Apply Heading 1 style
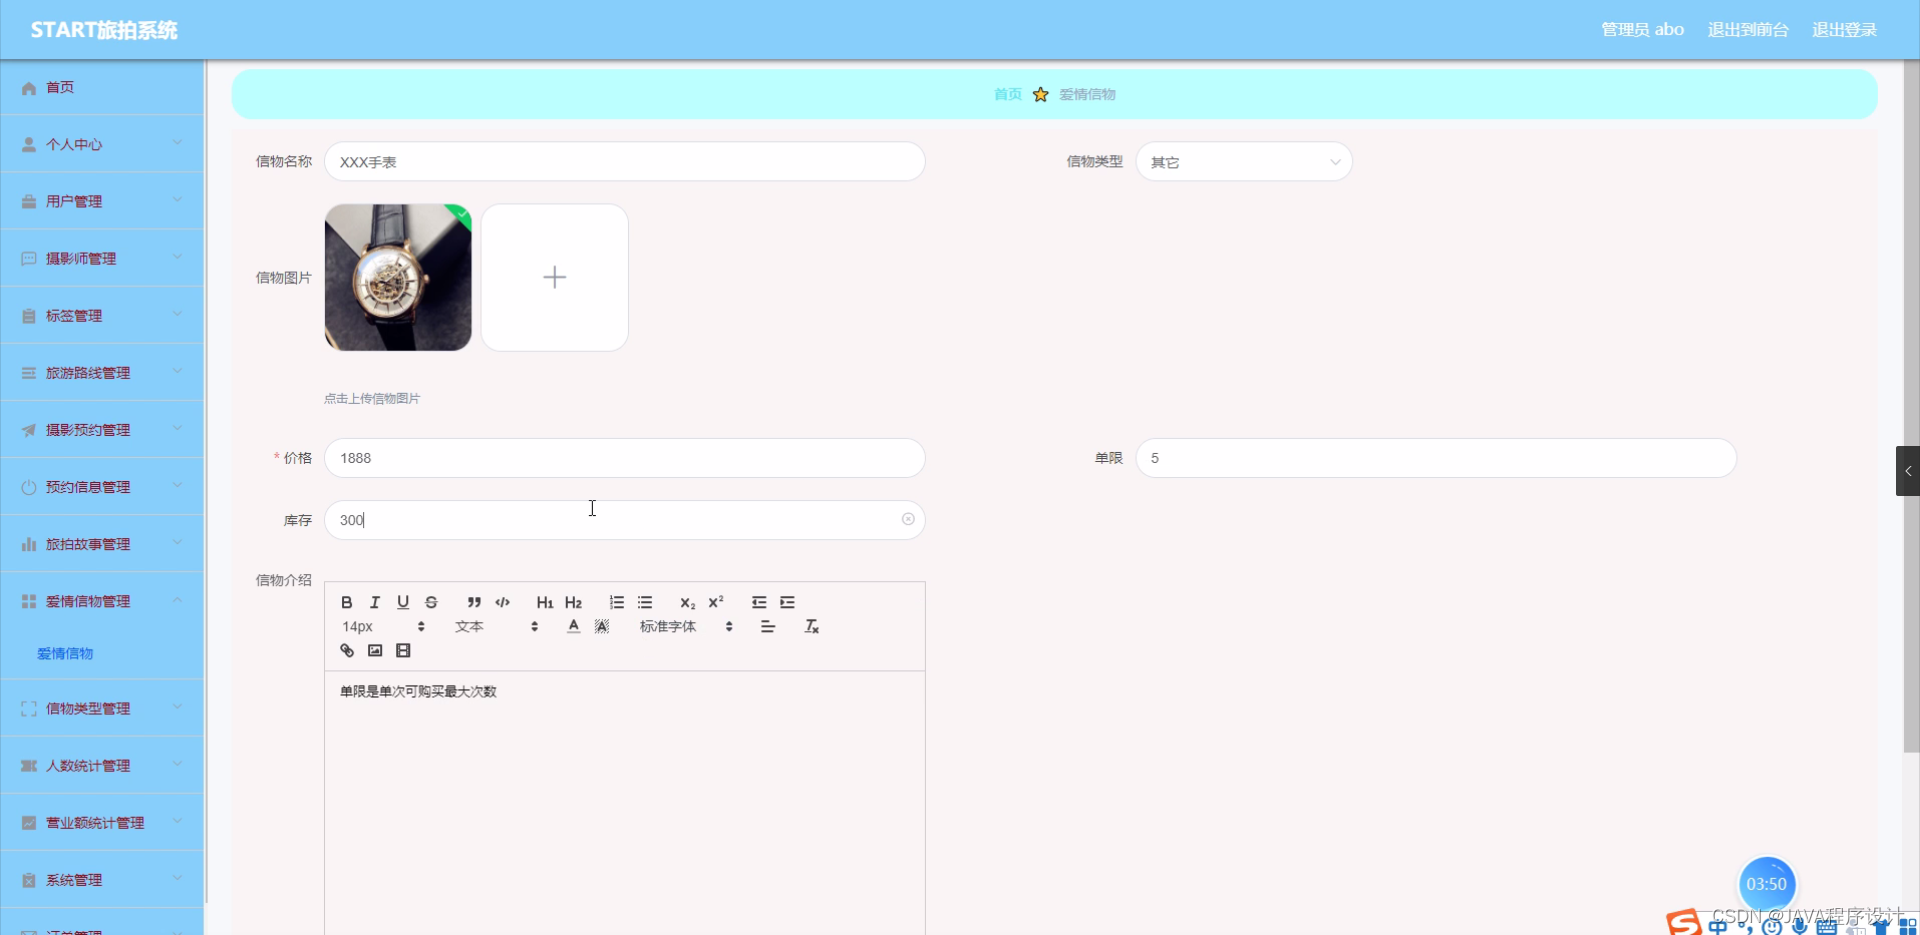1920x935 pixels. click(544, 602)
